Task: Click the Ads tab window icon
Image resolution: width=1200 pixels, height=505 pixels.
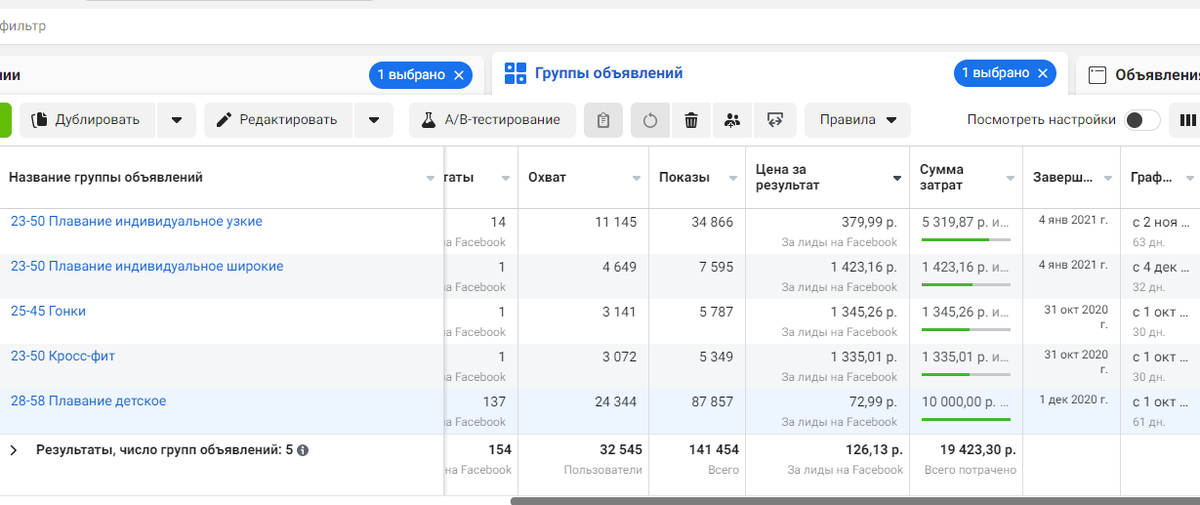Action: pos(1097,74)
